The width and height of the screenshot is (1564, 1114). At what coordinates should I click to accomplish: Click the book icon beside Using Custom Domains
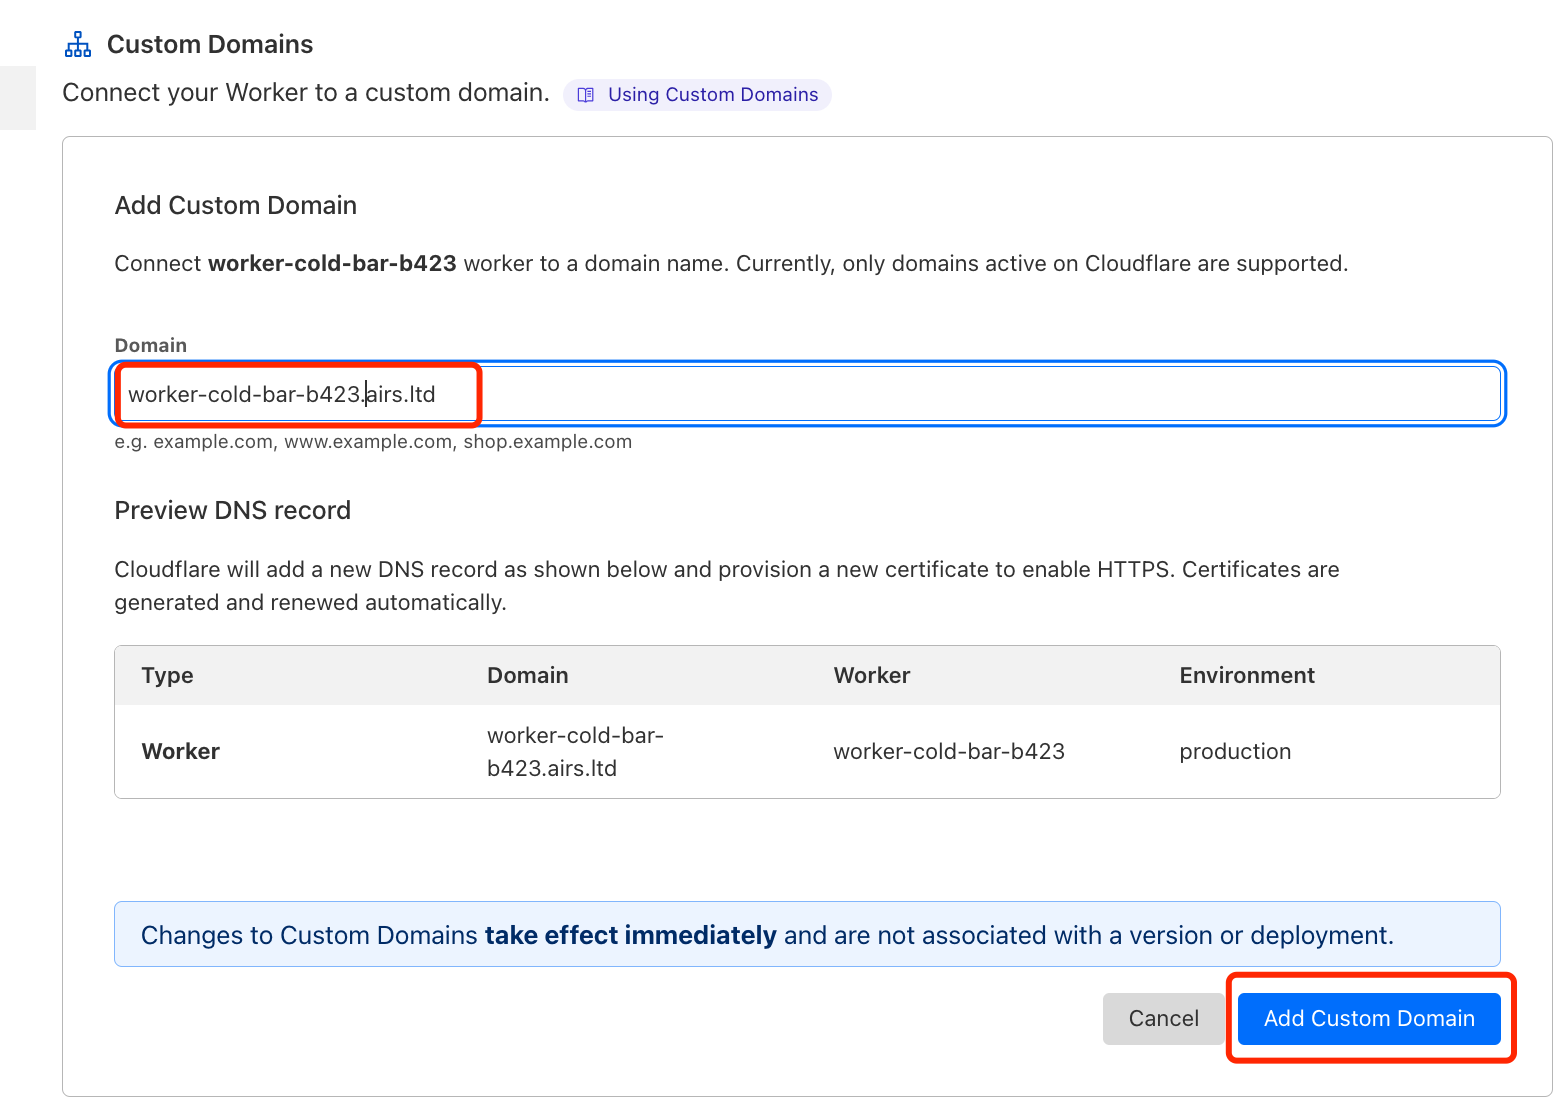tap(586, 95)
